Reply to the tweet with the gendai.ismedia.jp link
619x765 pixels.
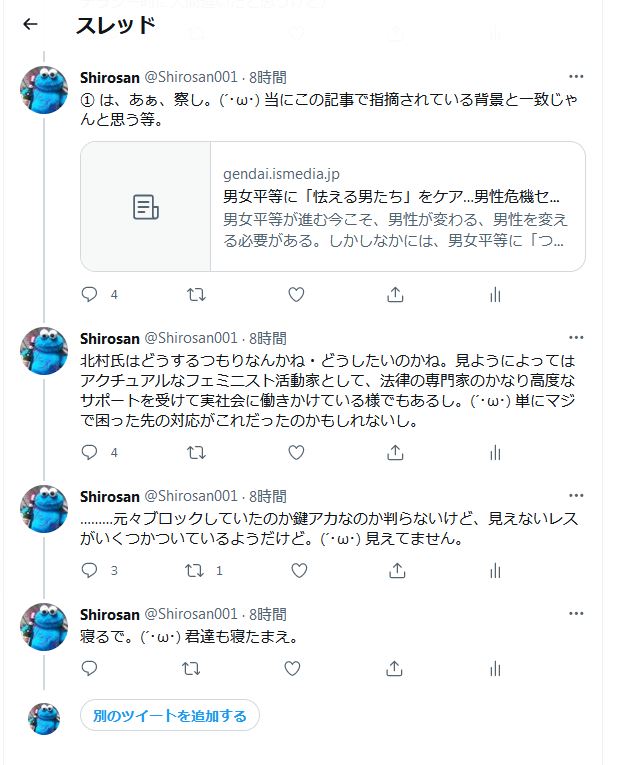pos(89,294)
